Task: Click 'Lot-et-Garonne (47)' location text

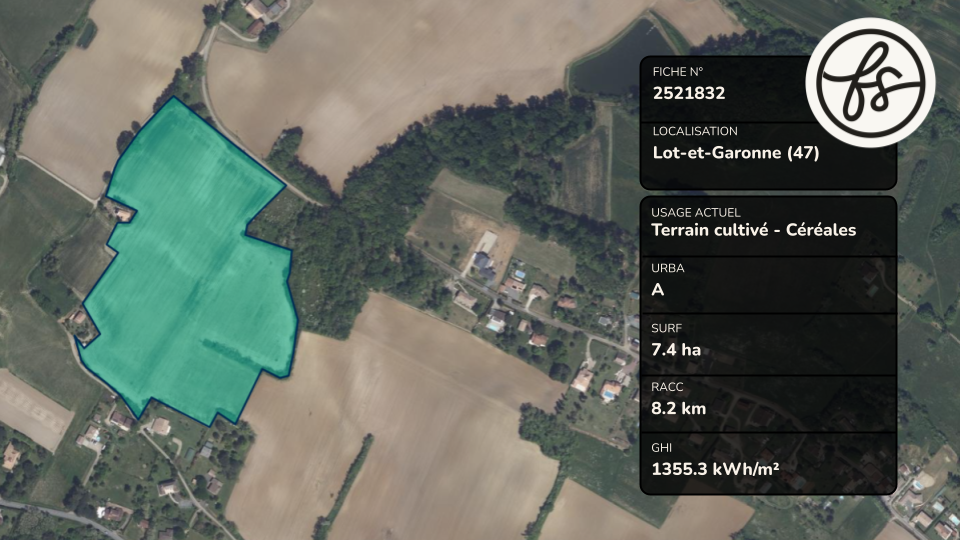Action: pos(736,152)
